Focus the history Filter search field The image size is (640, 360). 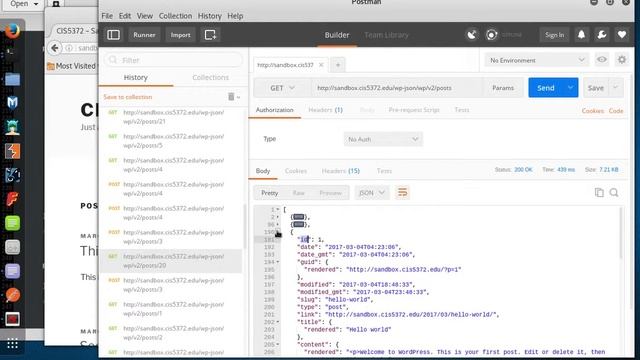click(173, 60)
